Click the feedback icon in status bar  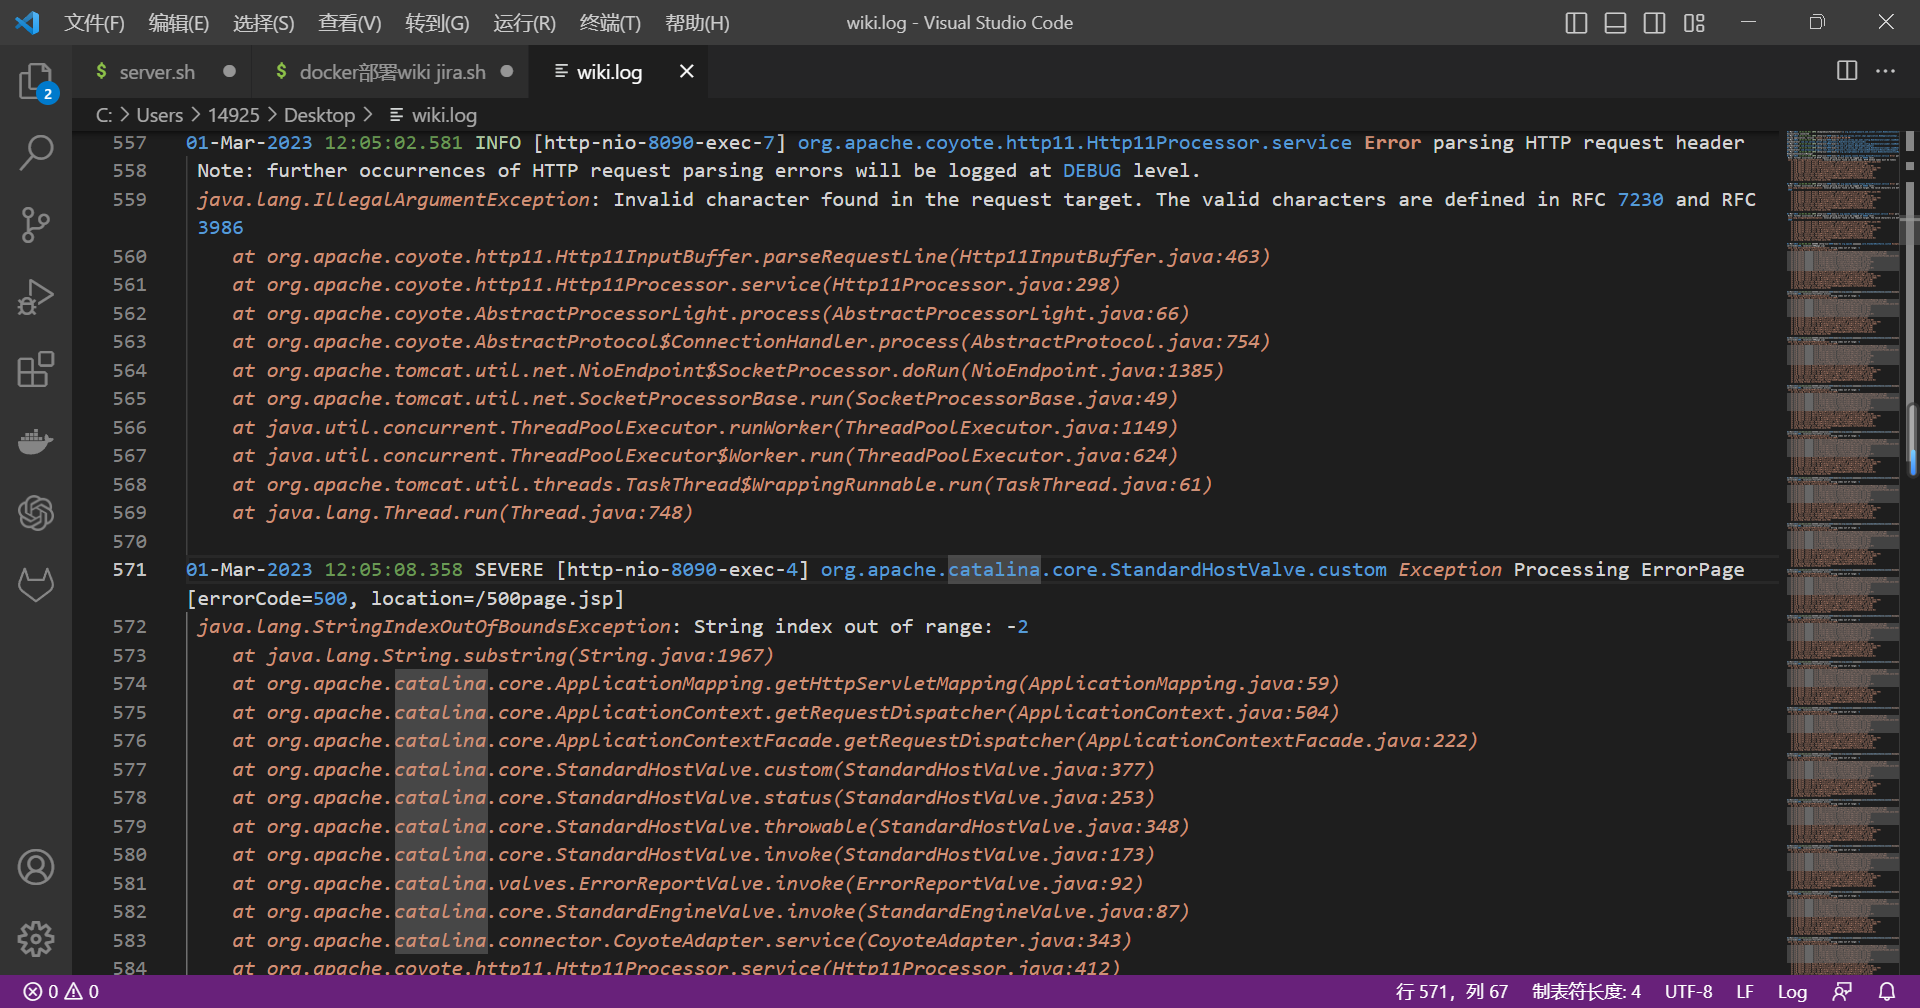1842,992
